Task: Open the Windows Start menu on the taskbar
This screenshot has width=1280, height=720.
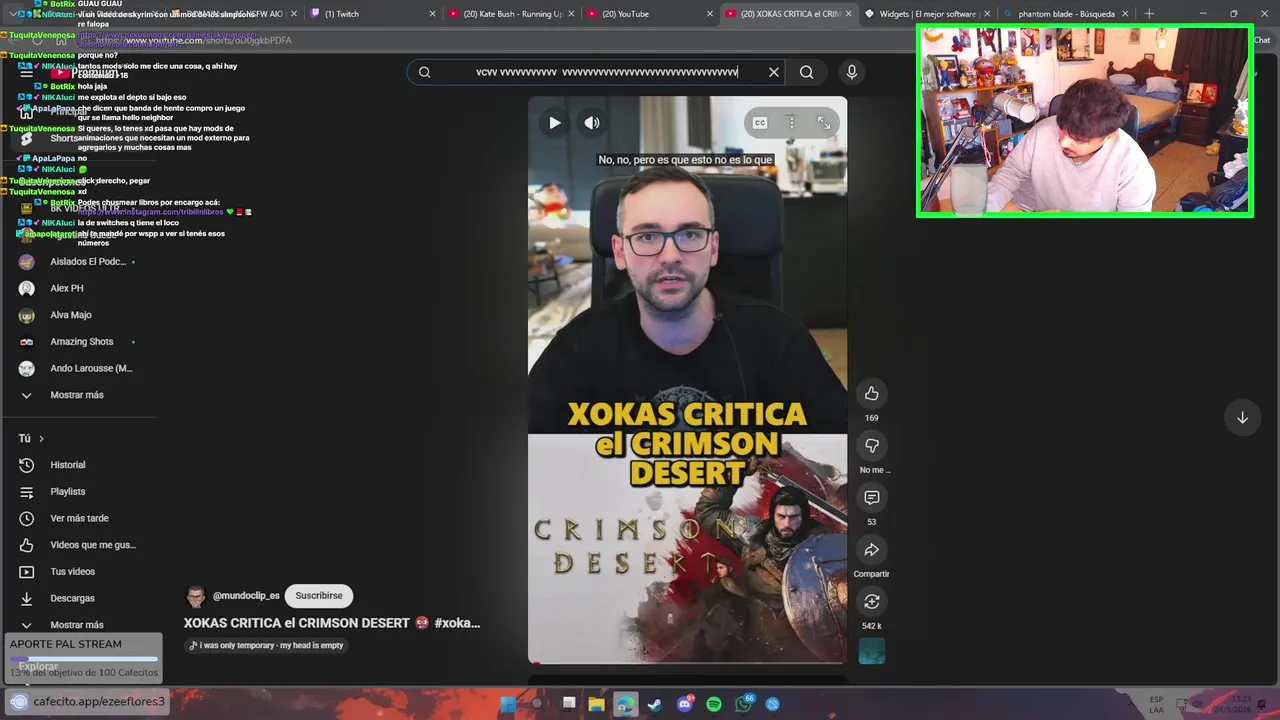Action: (x=508, y=704)
